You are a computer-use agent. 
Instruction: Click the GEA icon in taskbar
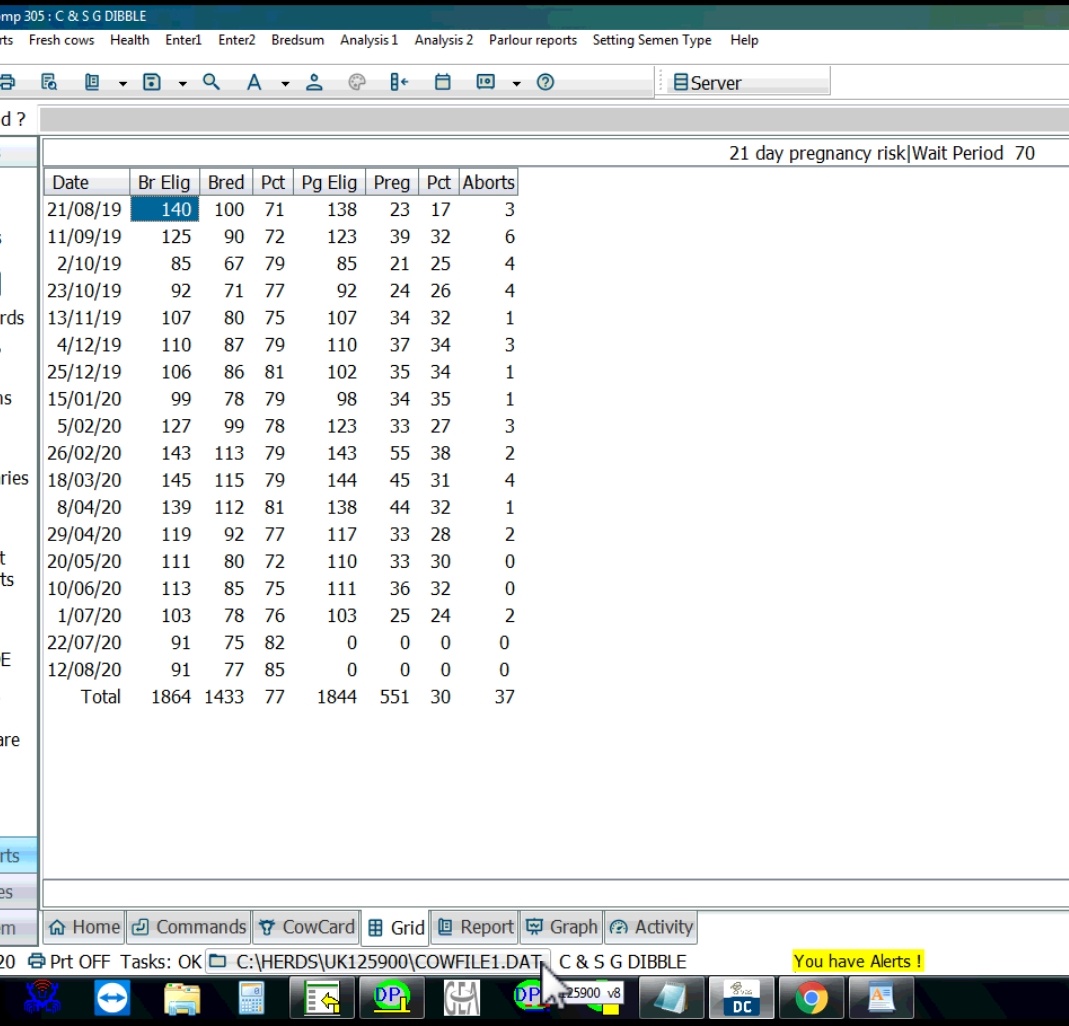[x=462, y=997]
